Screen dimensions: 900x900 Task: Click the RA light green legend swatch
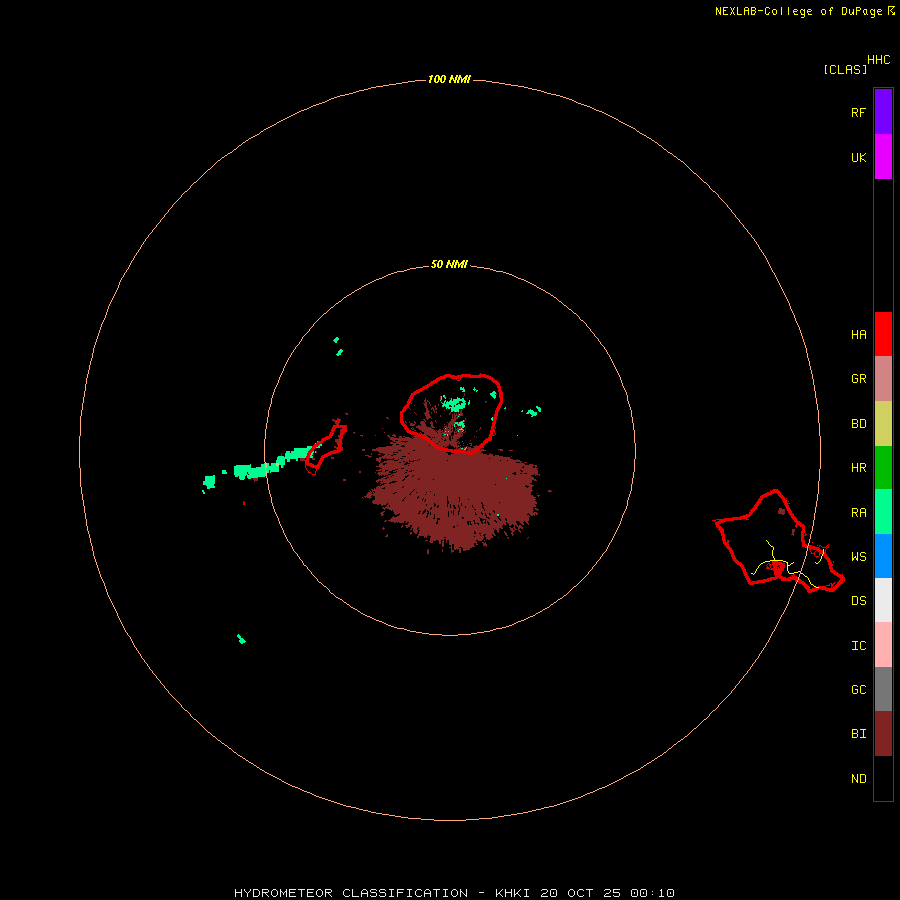tap(883, 512)
